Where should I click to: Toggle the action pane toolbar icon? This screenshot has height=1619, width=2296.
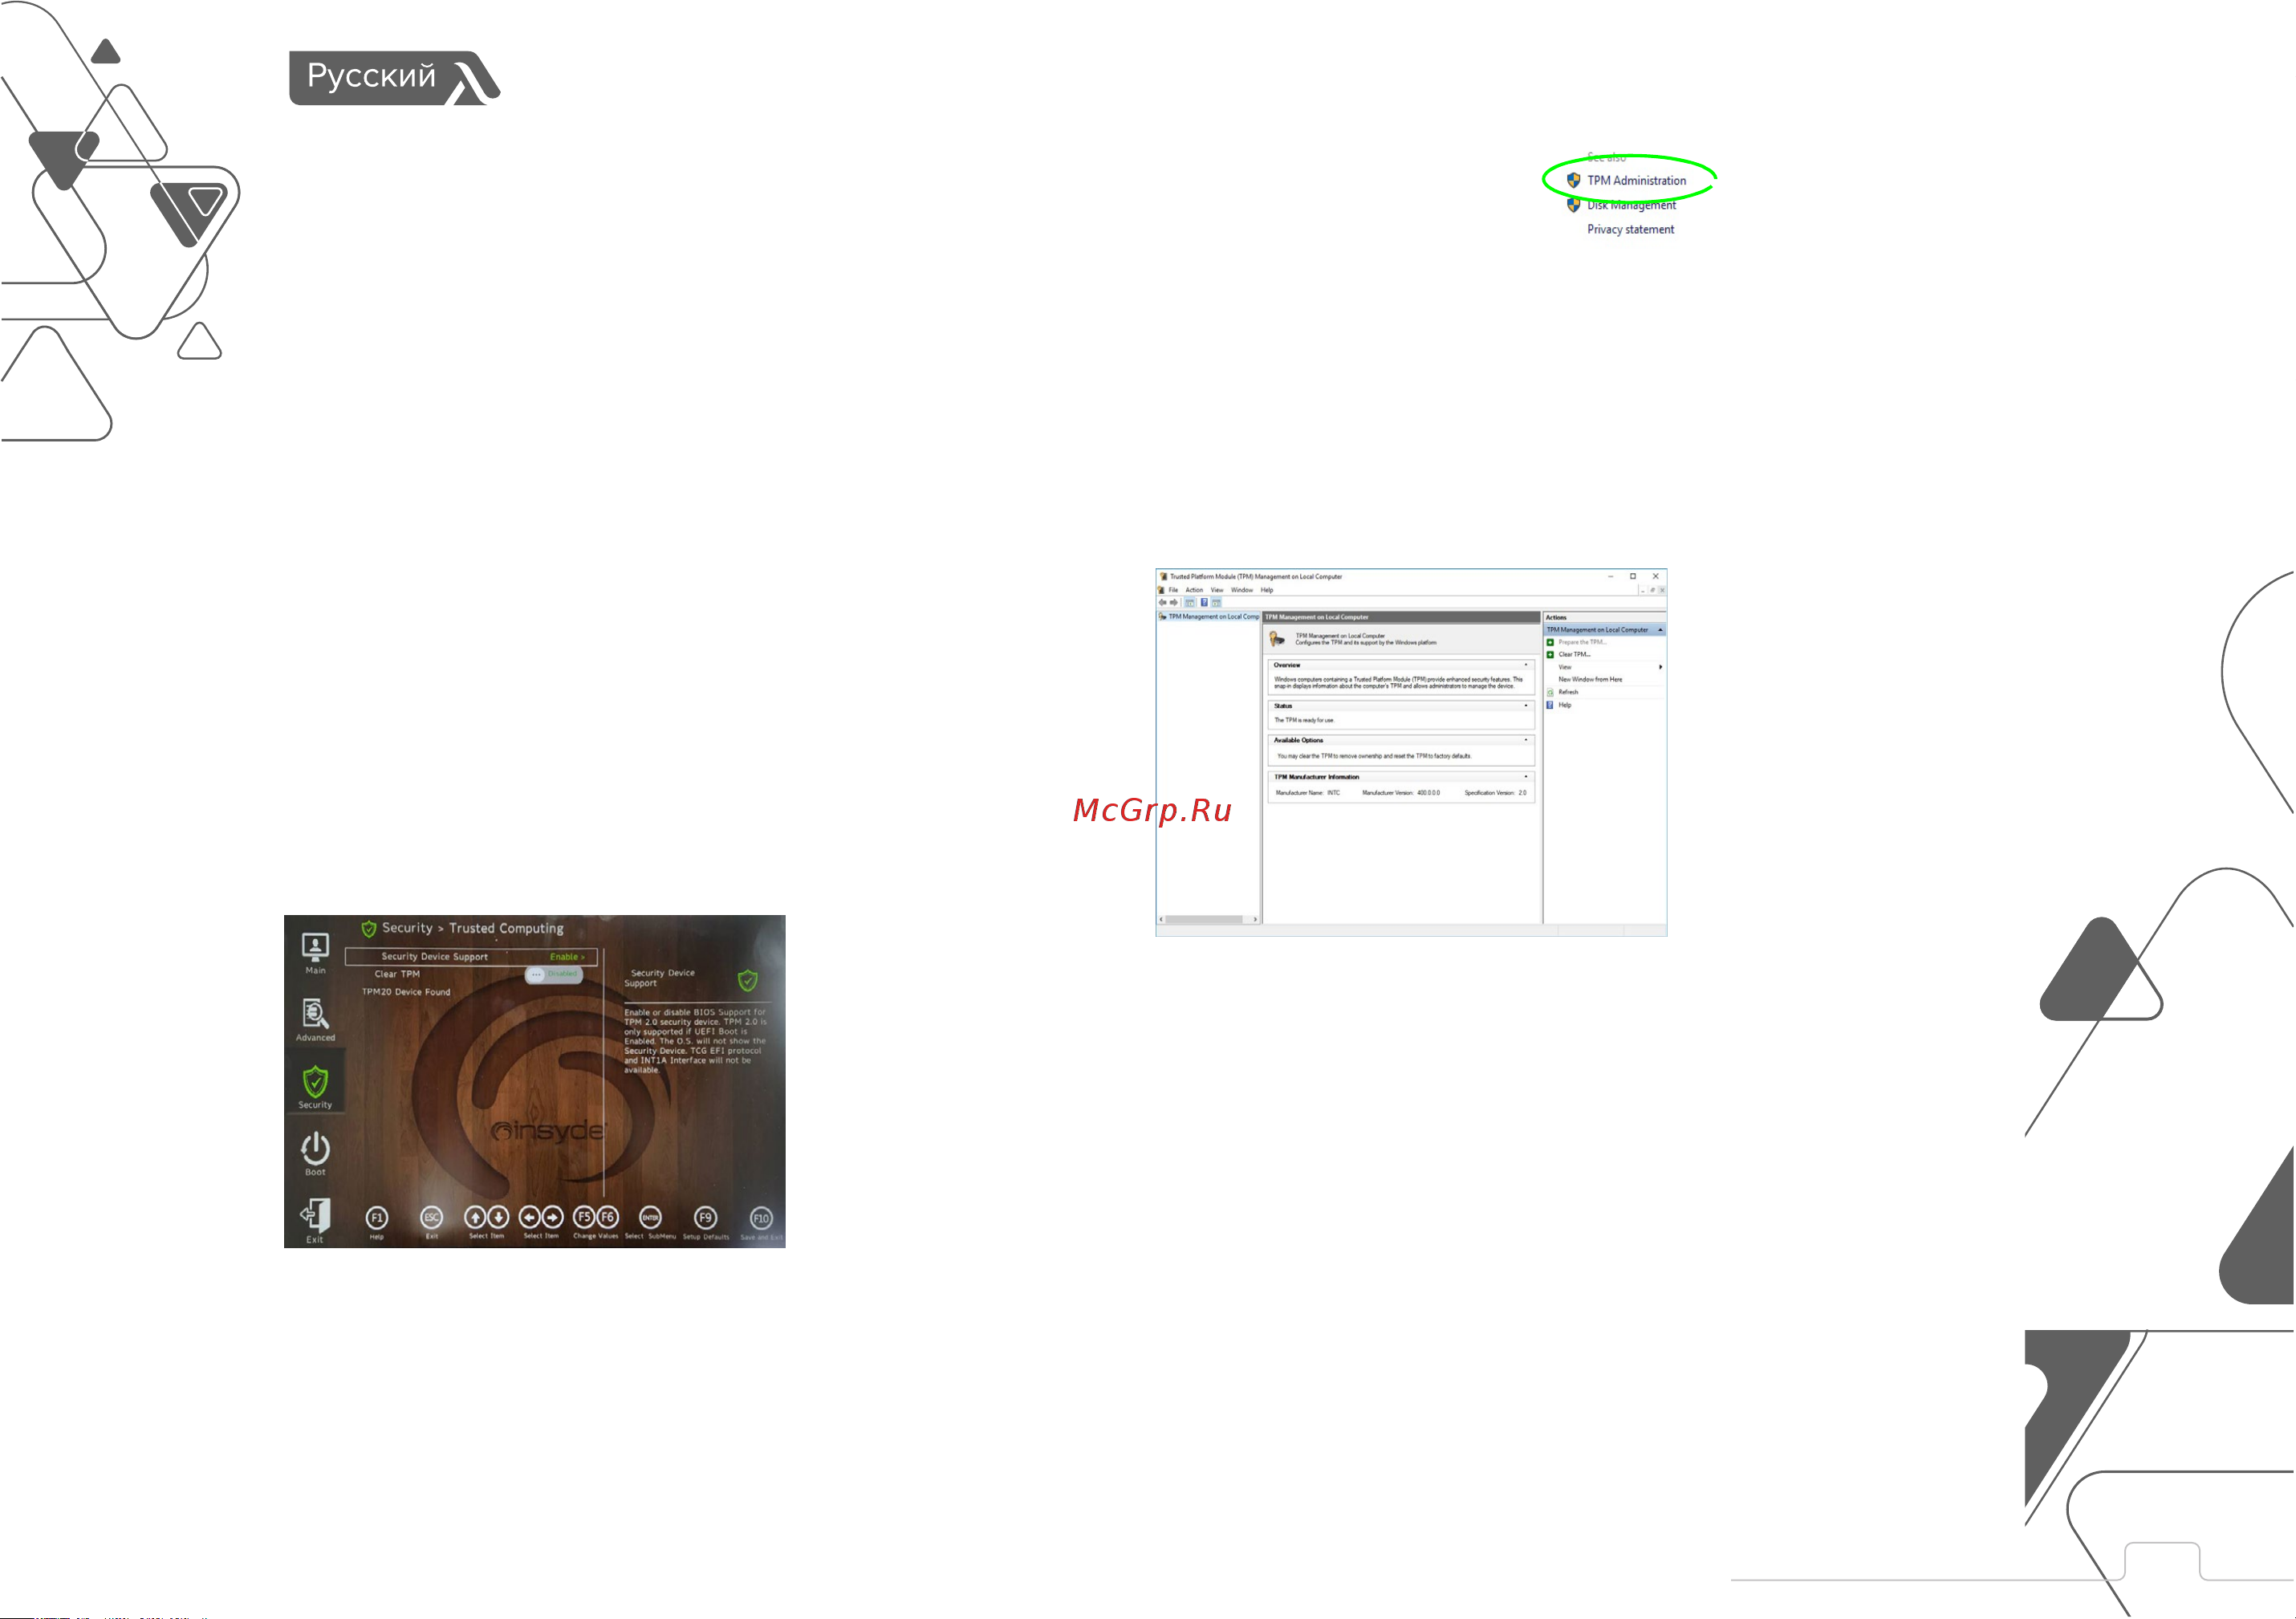pos(1217,603)
